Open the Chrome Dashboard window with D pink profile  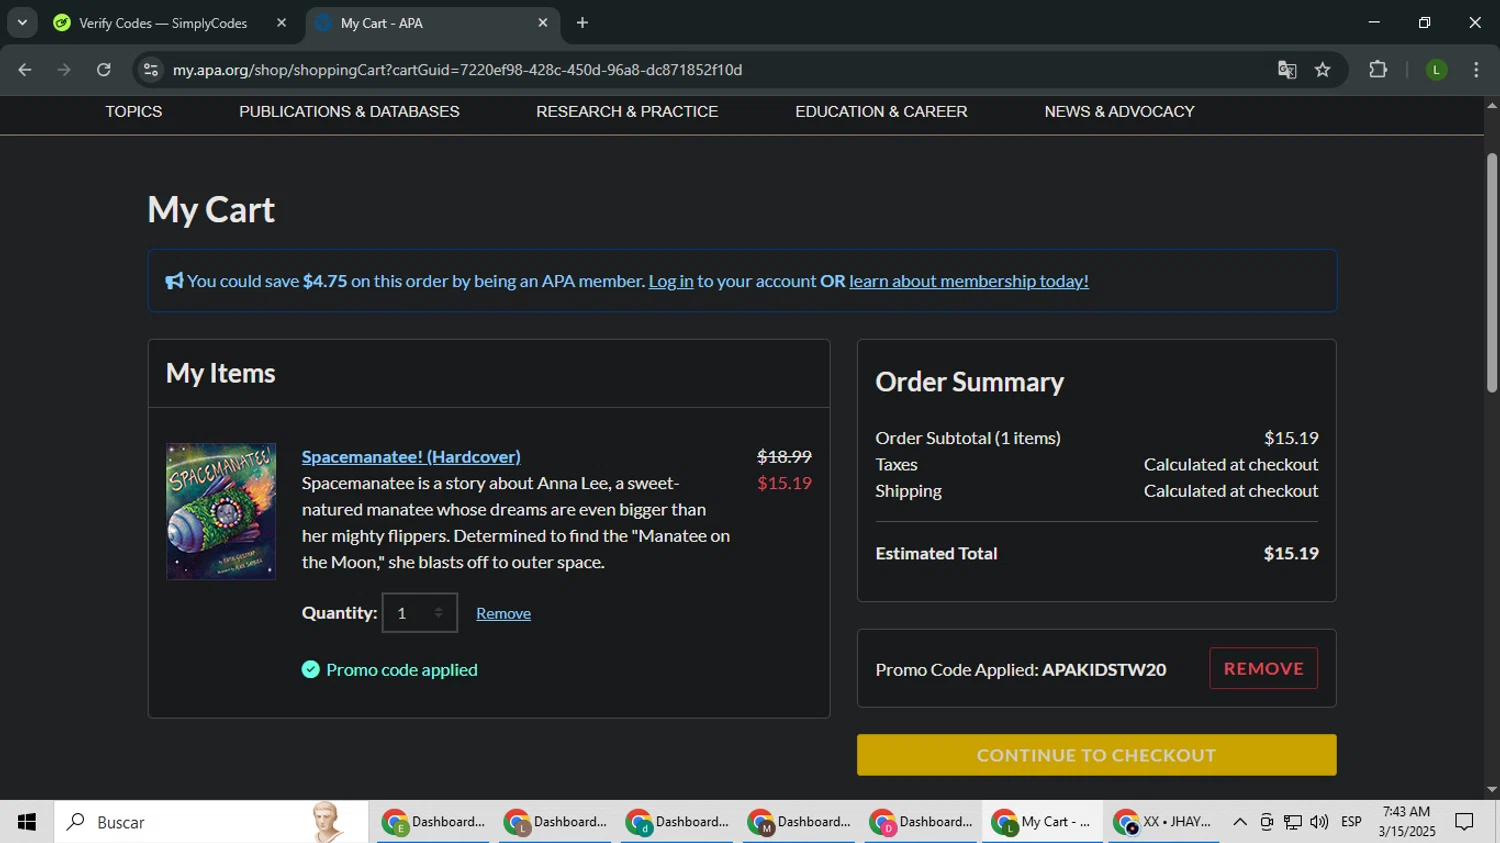pyautogui.click(x=921, y=822)
